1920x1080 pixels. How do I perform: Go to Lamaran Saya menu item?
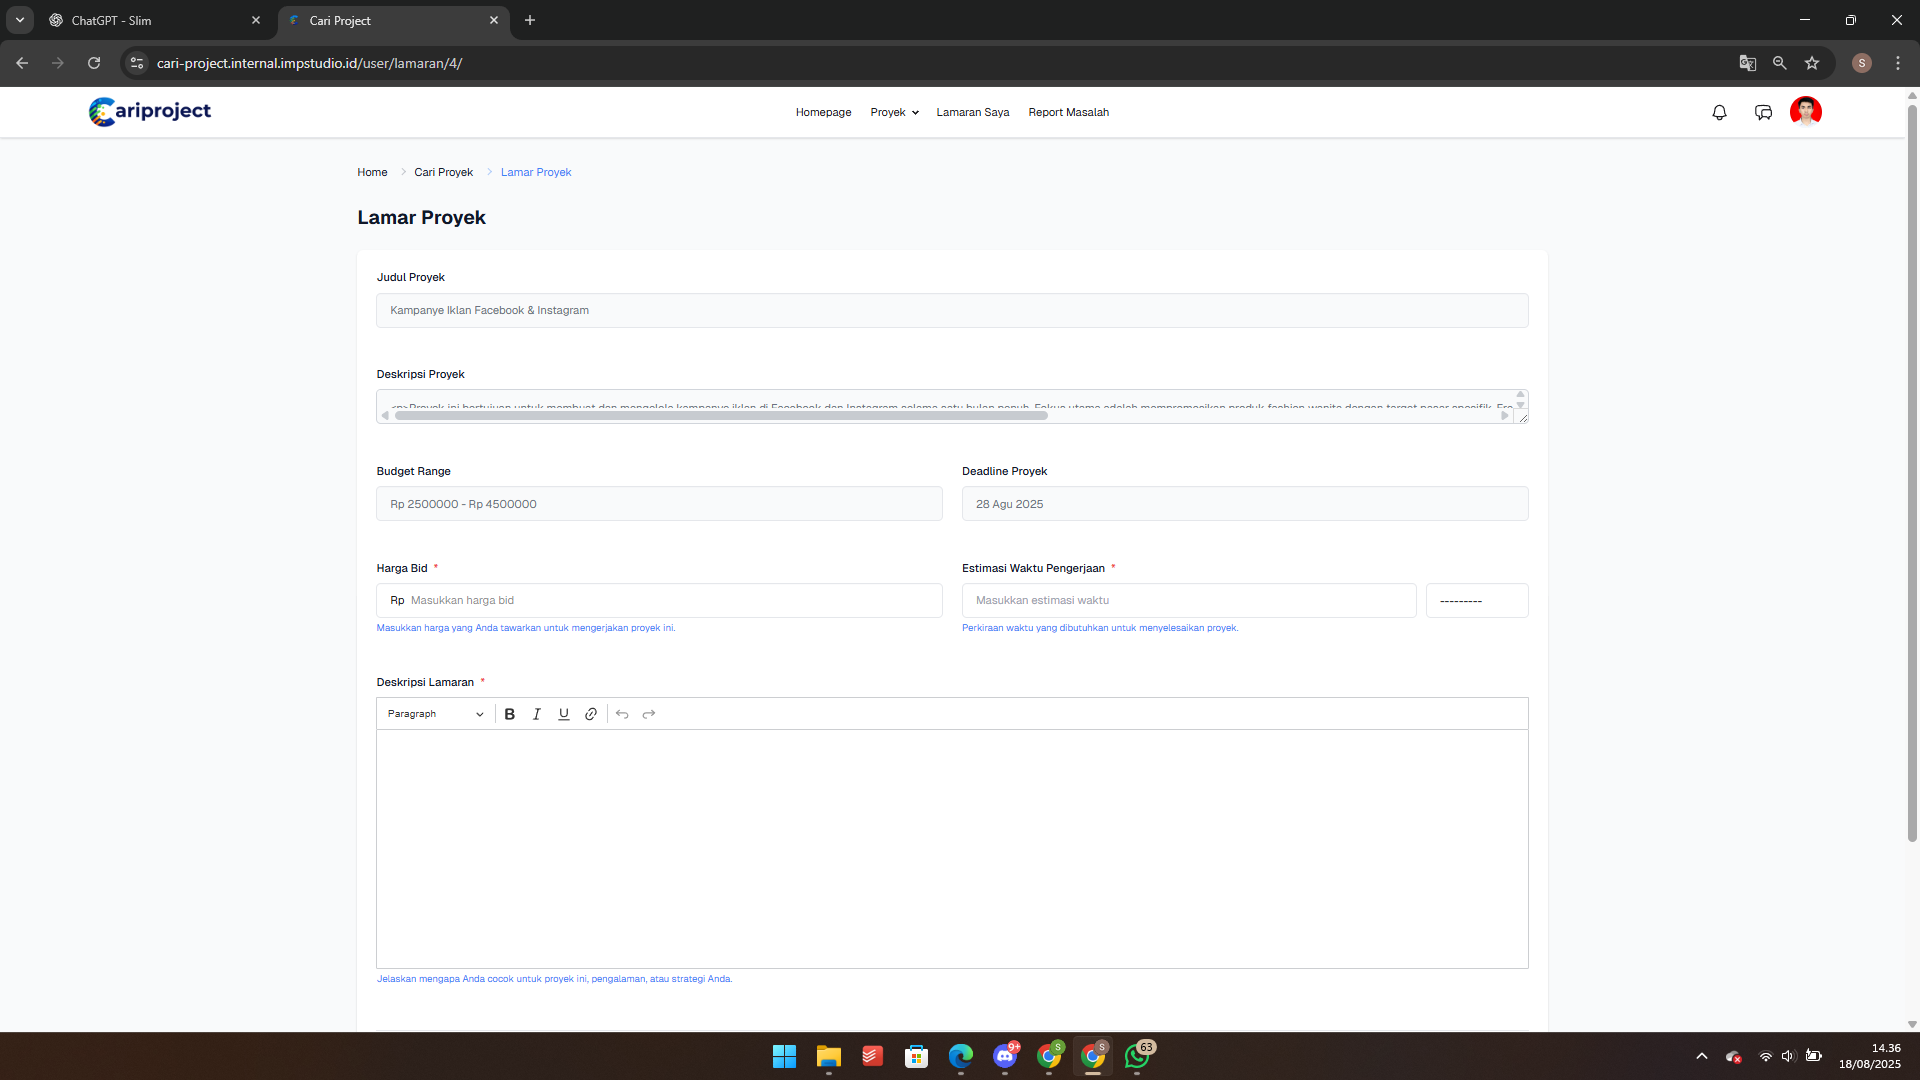(x=972, y=112)
